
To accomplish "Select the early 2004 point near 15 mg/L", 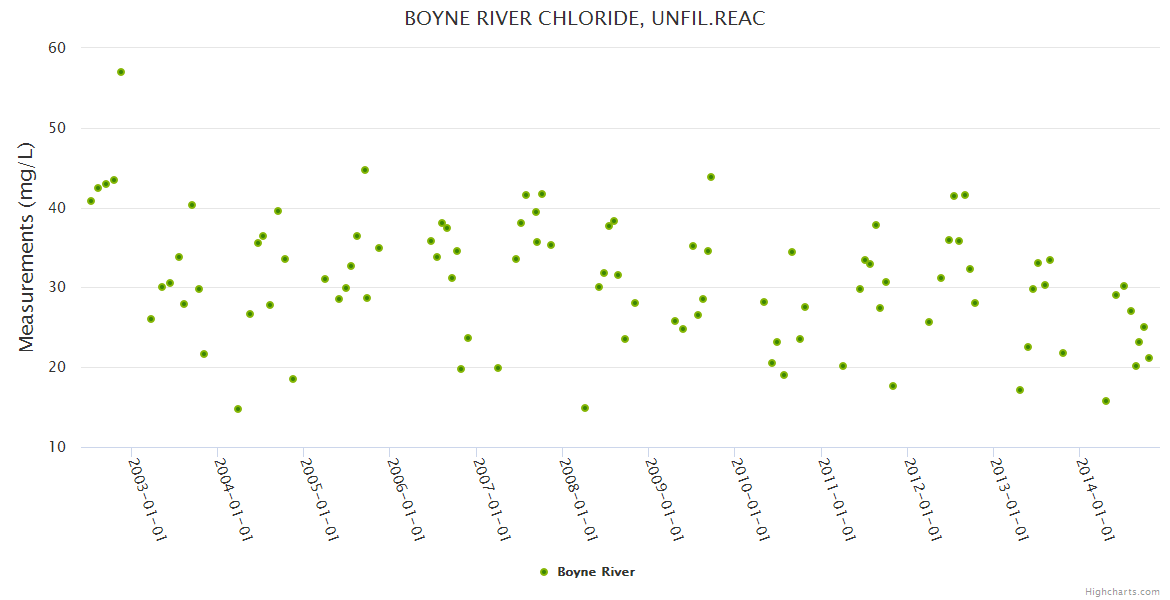I will coord(238,409).
